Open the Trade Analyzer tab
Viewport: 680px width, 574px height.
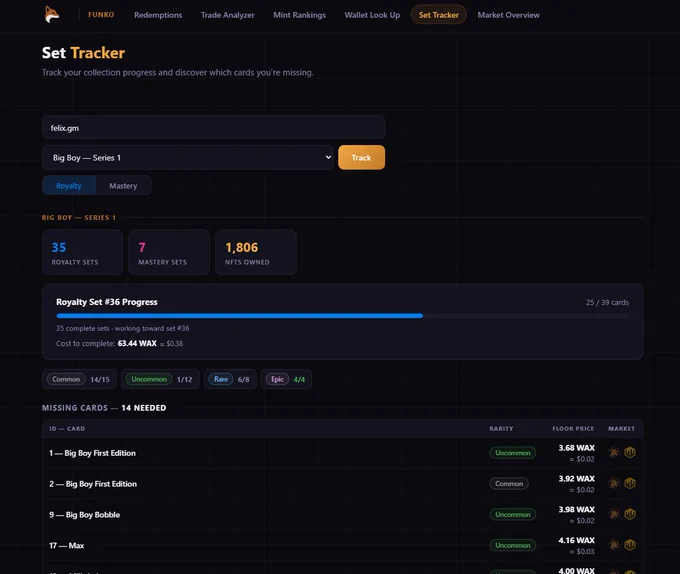[x=228, y=15]
